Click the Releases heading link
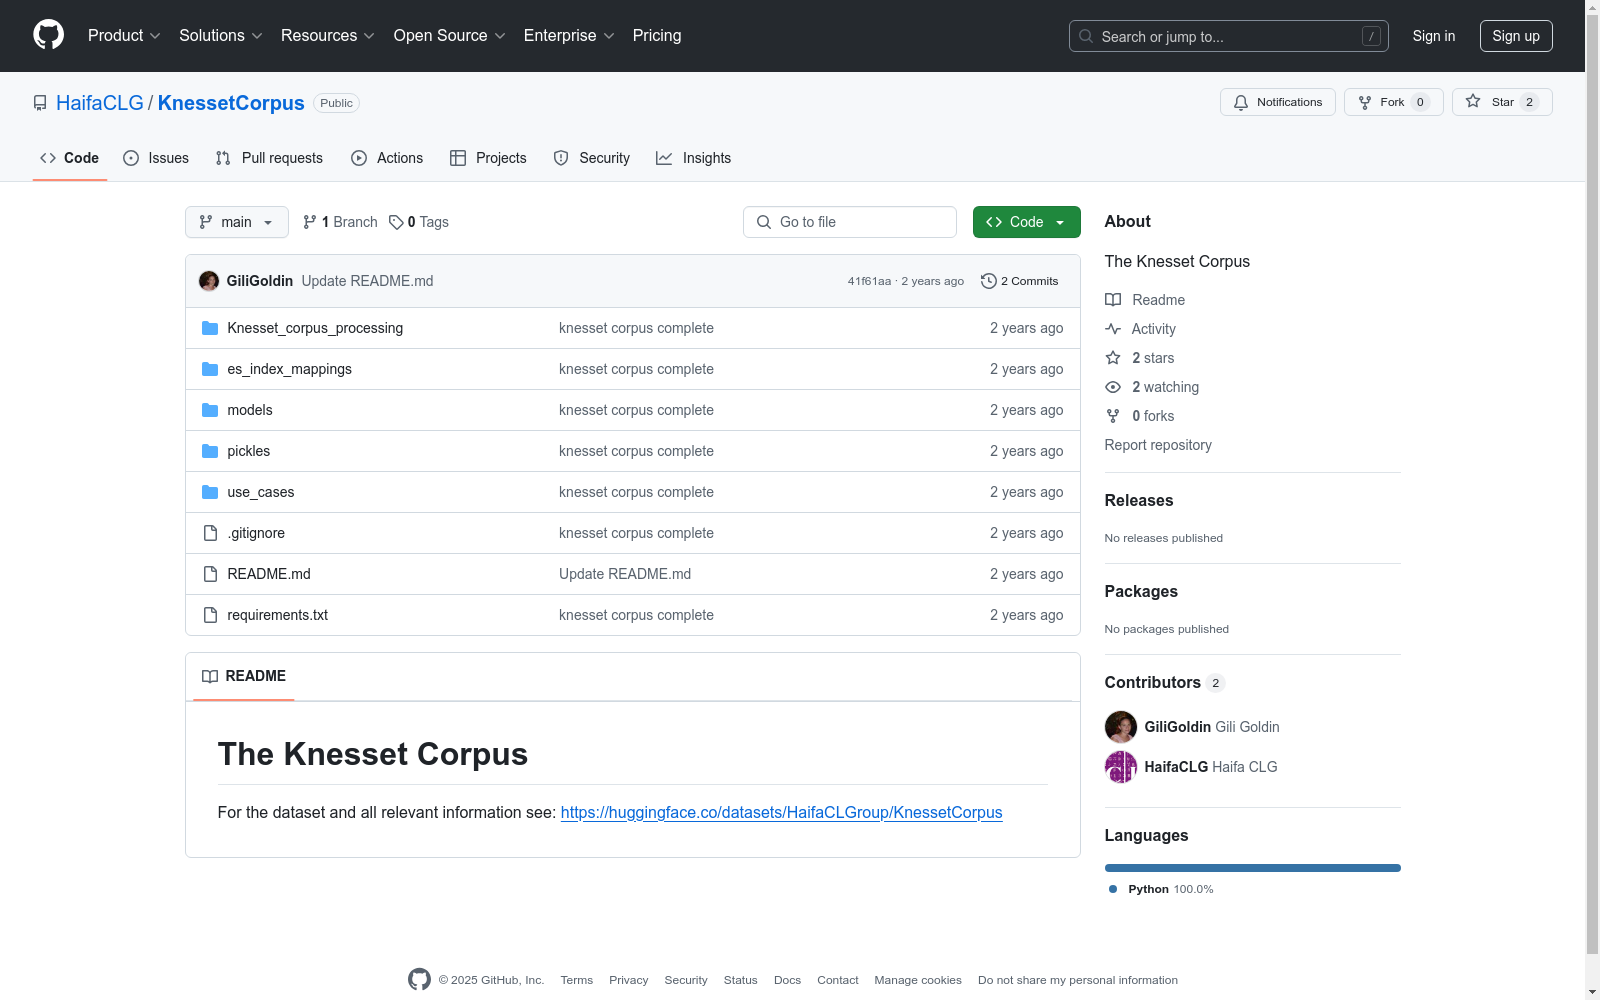The width and height of the screenshot is (1600, 1000). [x=1139, y=501]
